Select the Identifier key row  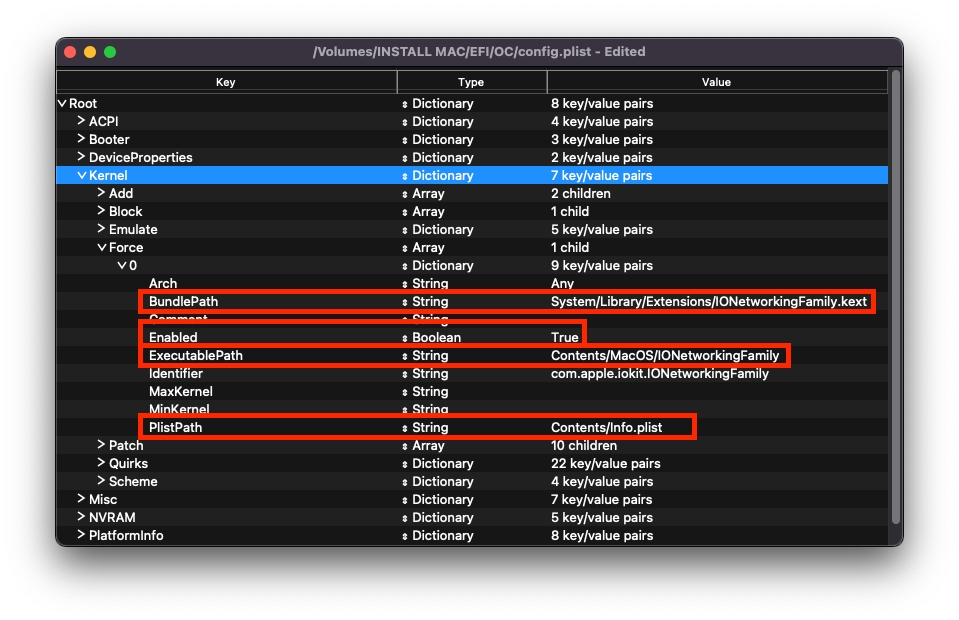pos(176,374)
